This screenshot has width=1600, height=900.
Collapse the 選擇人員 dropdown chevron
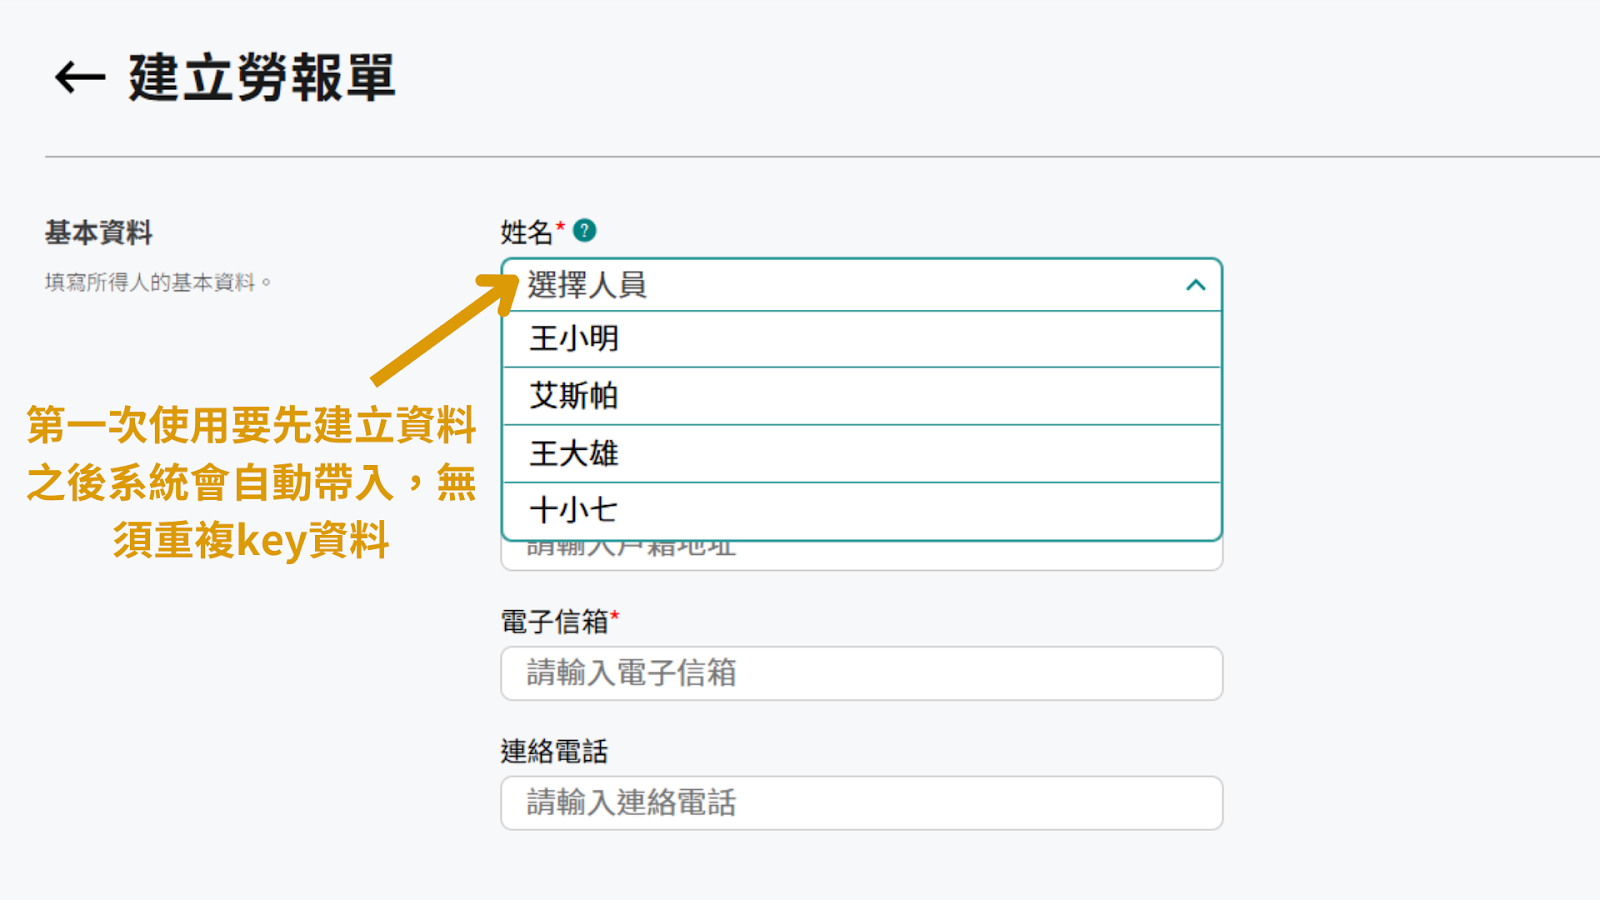1195,285
